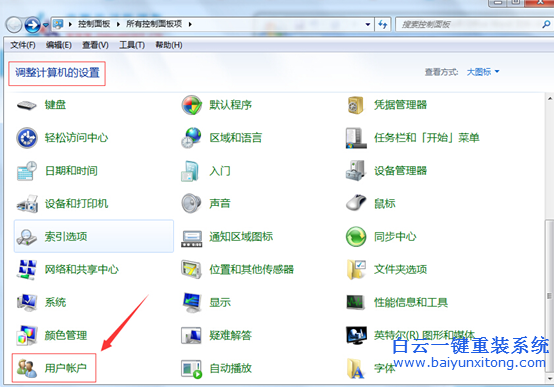554x388 pixels.
Task: Open 通知区域图标 icon
Action: tap(191, 239)
